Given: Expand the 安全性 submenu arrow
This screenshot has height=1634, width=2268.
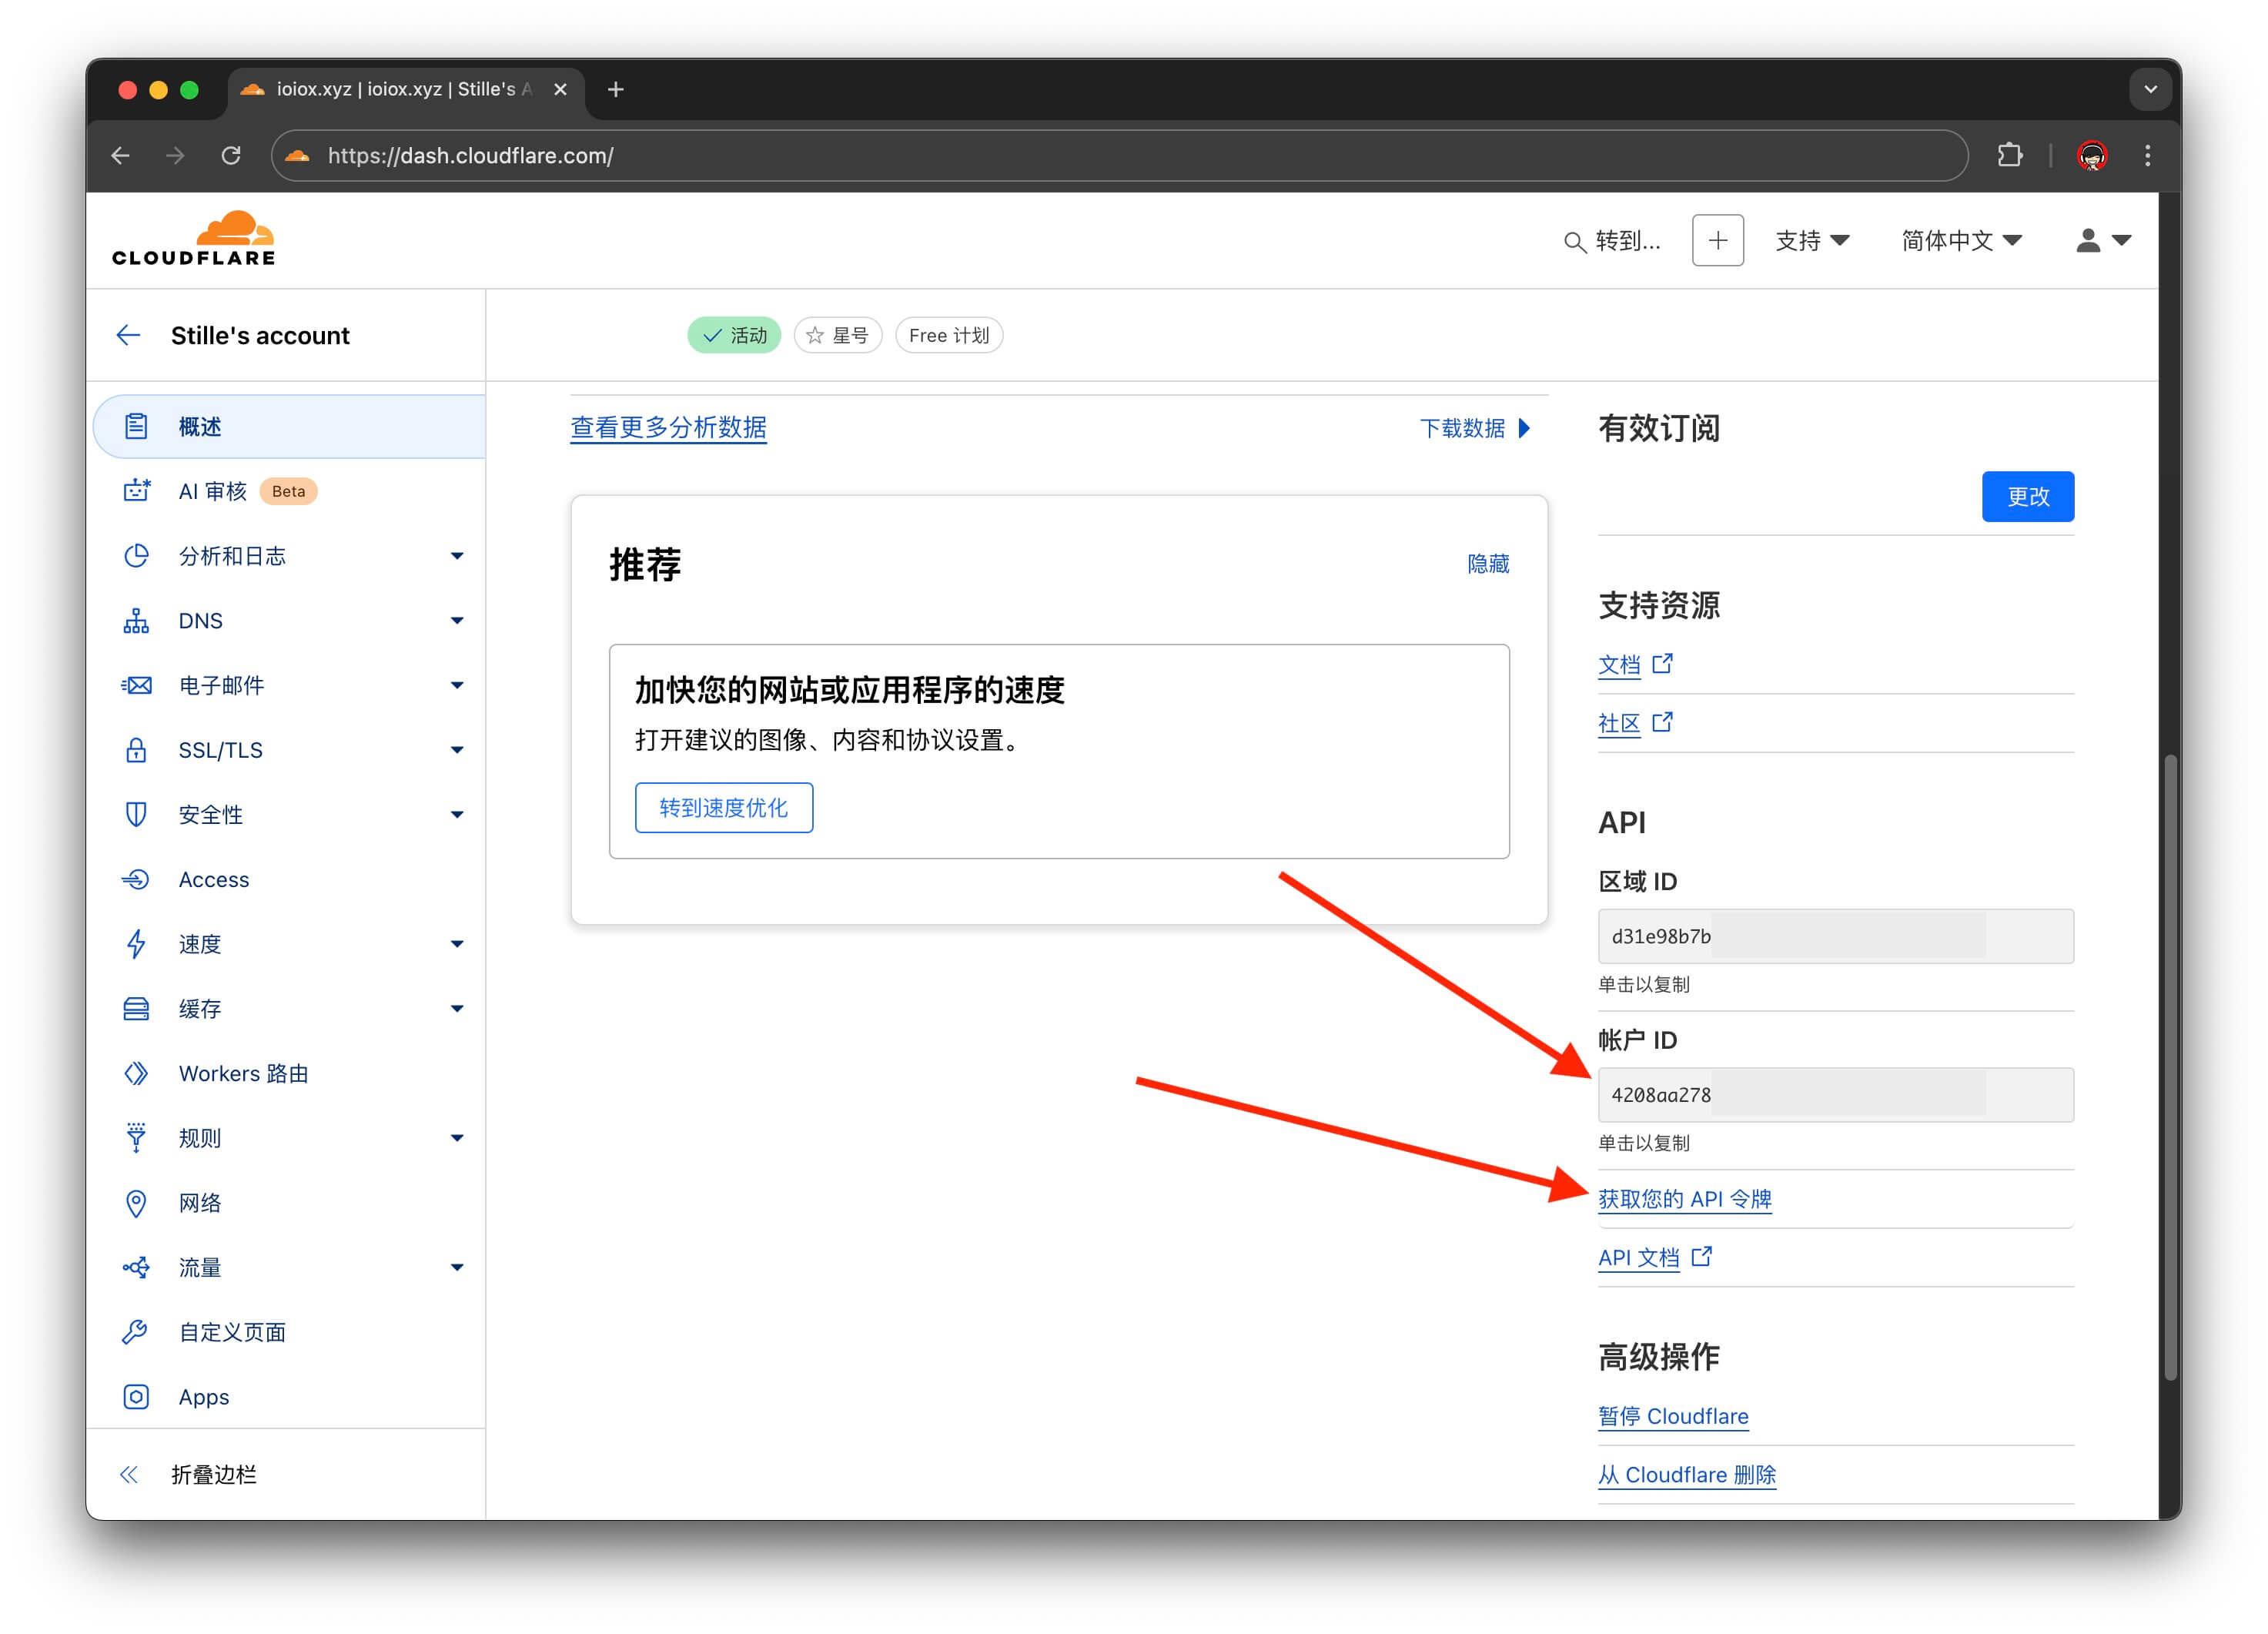Looking at the screenshot, I should pyautogui.click(x=457, y=815).
